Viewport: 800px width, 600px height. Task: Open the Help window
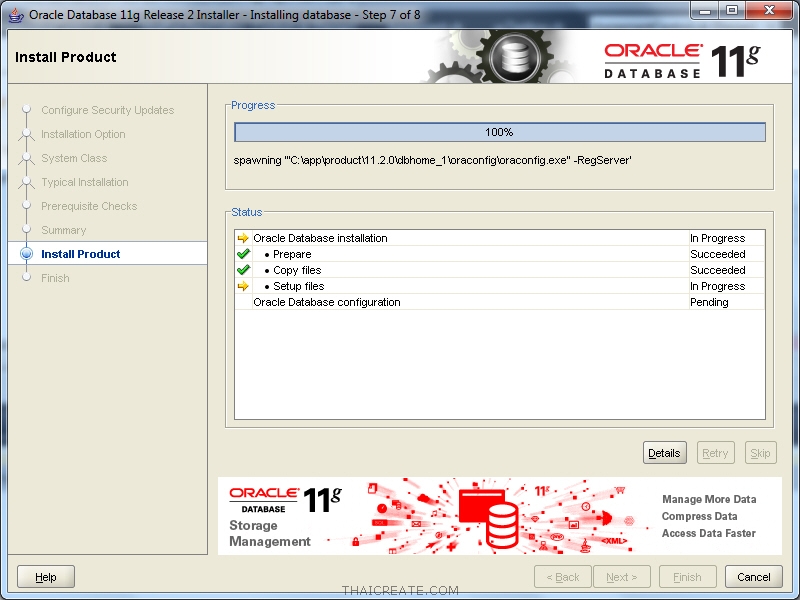45,576
